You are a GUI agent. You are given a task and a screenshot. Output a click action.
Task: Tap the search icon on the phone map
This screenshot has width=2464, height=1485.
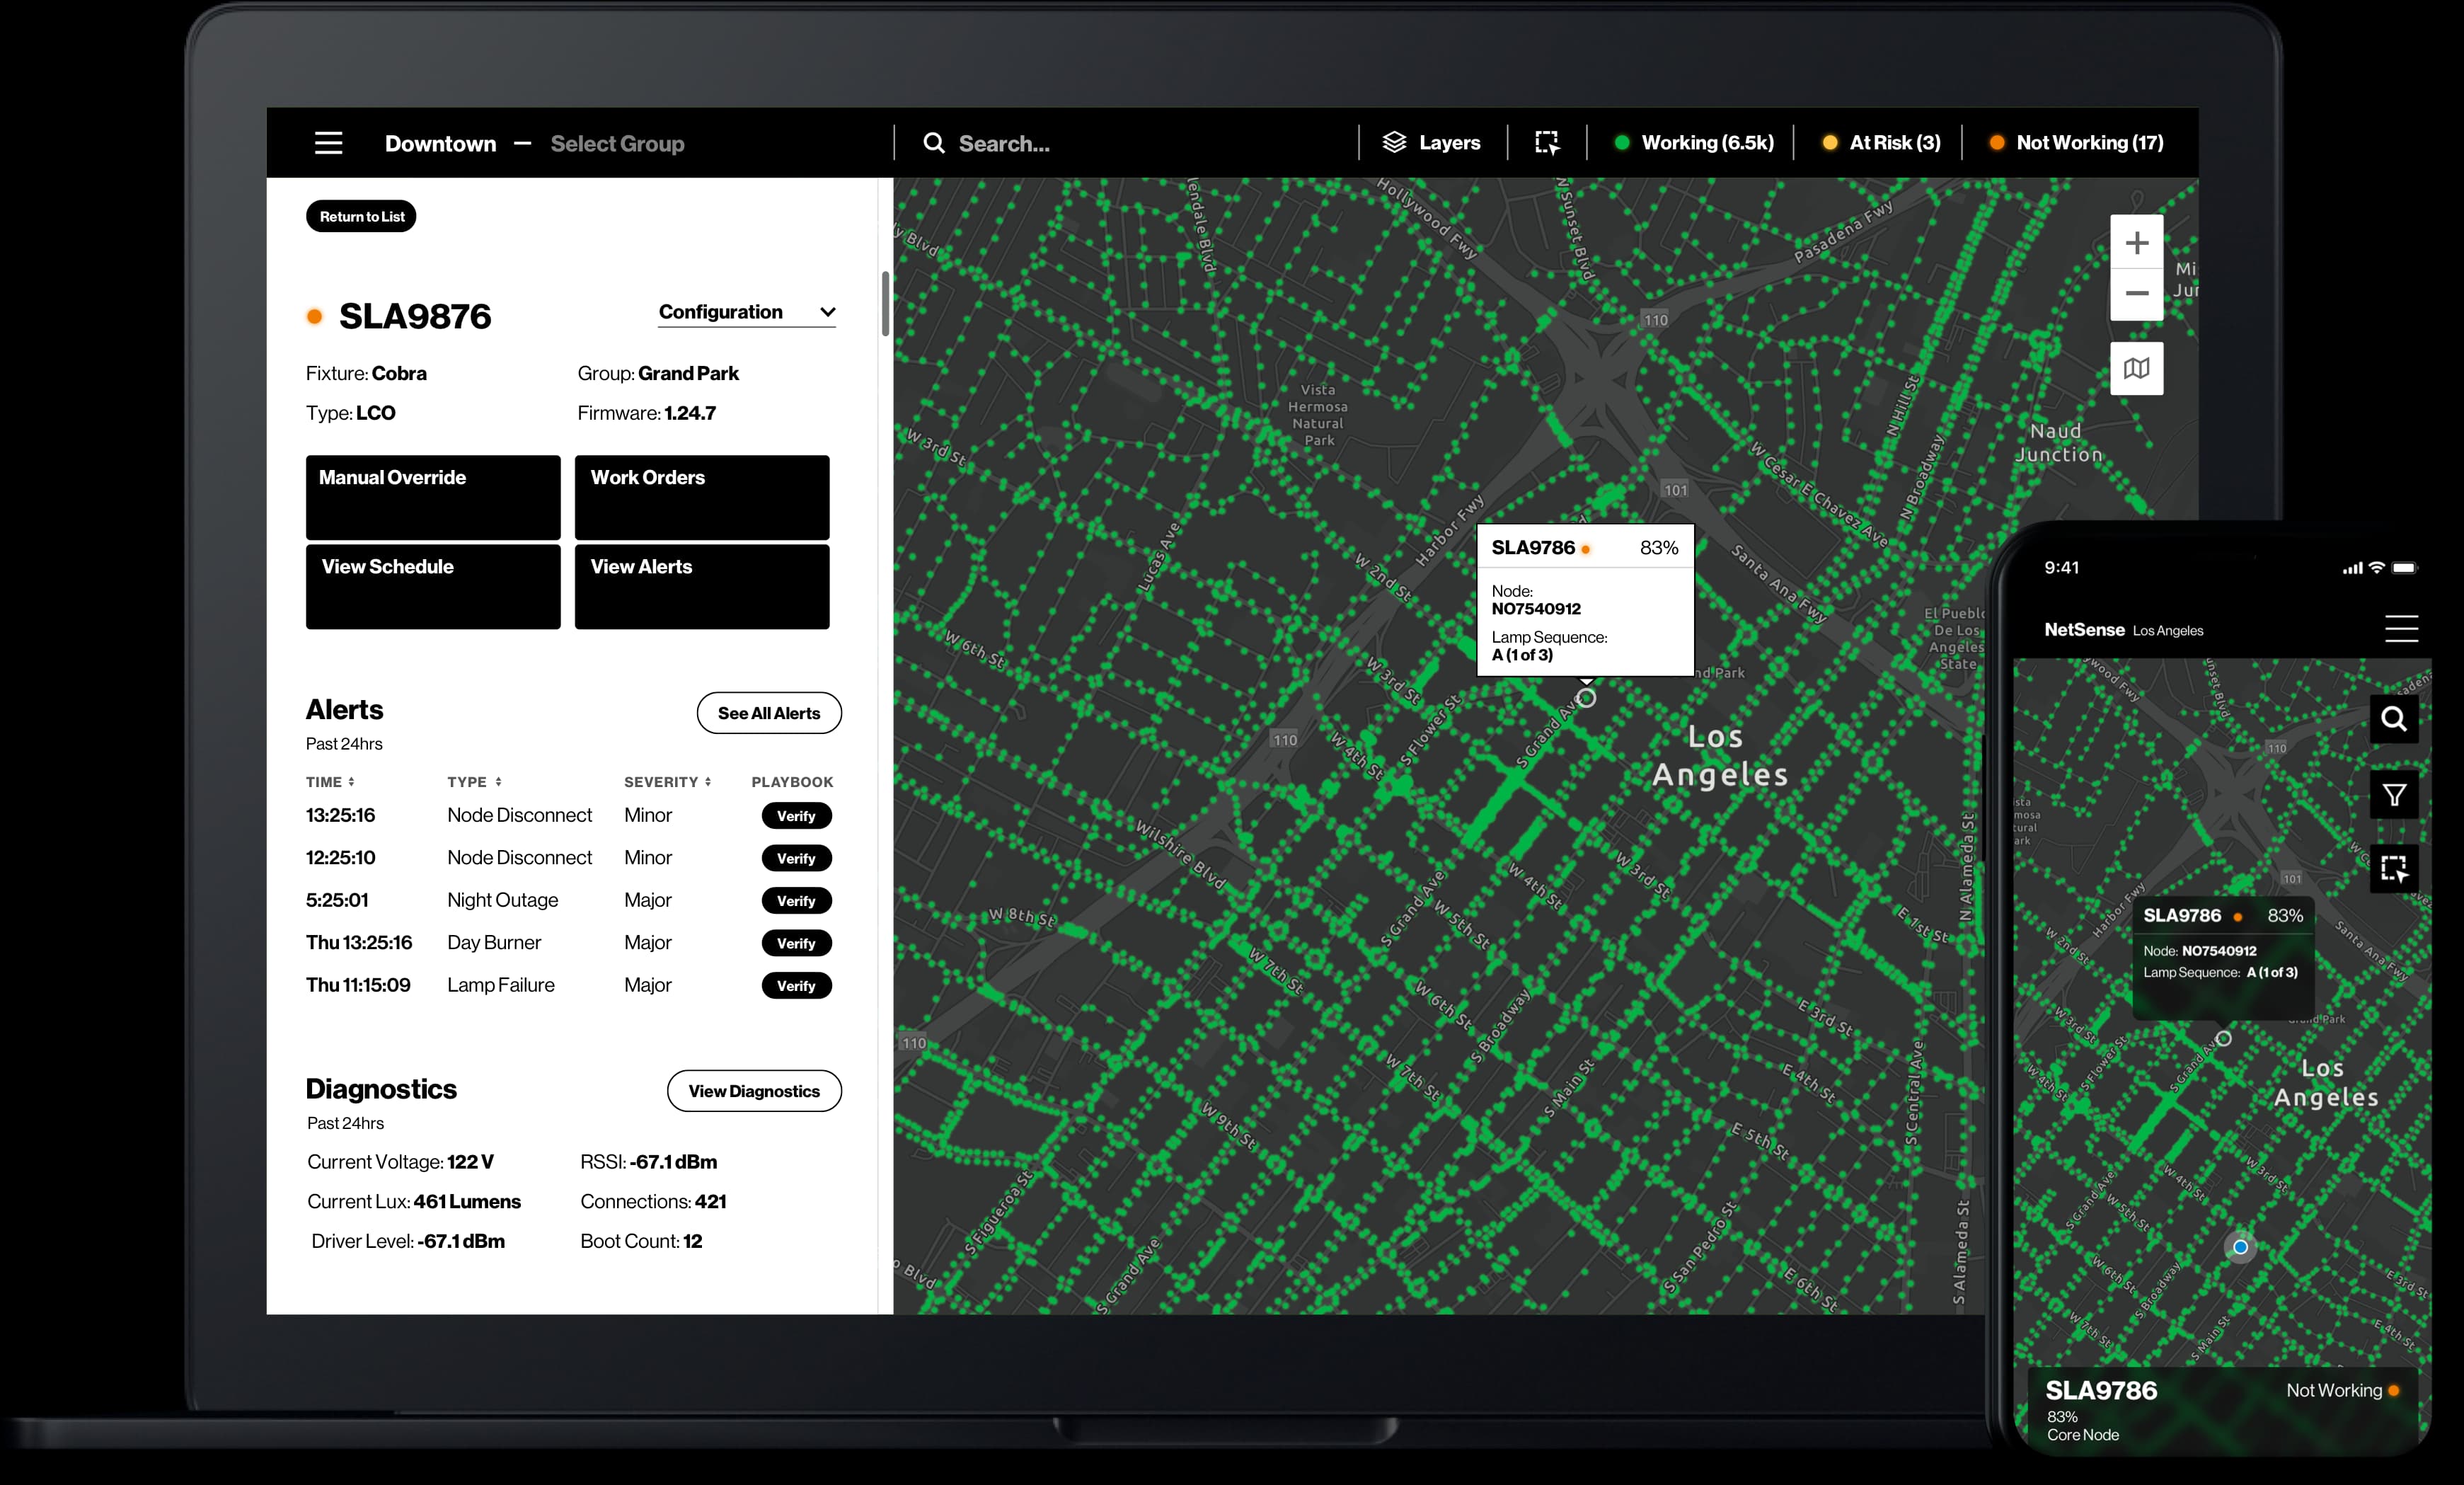[x=2393, y=718]
